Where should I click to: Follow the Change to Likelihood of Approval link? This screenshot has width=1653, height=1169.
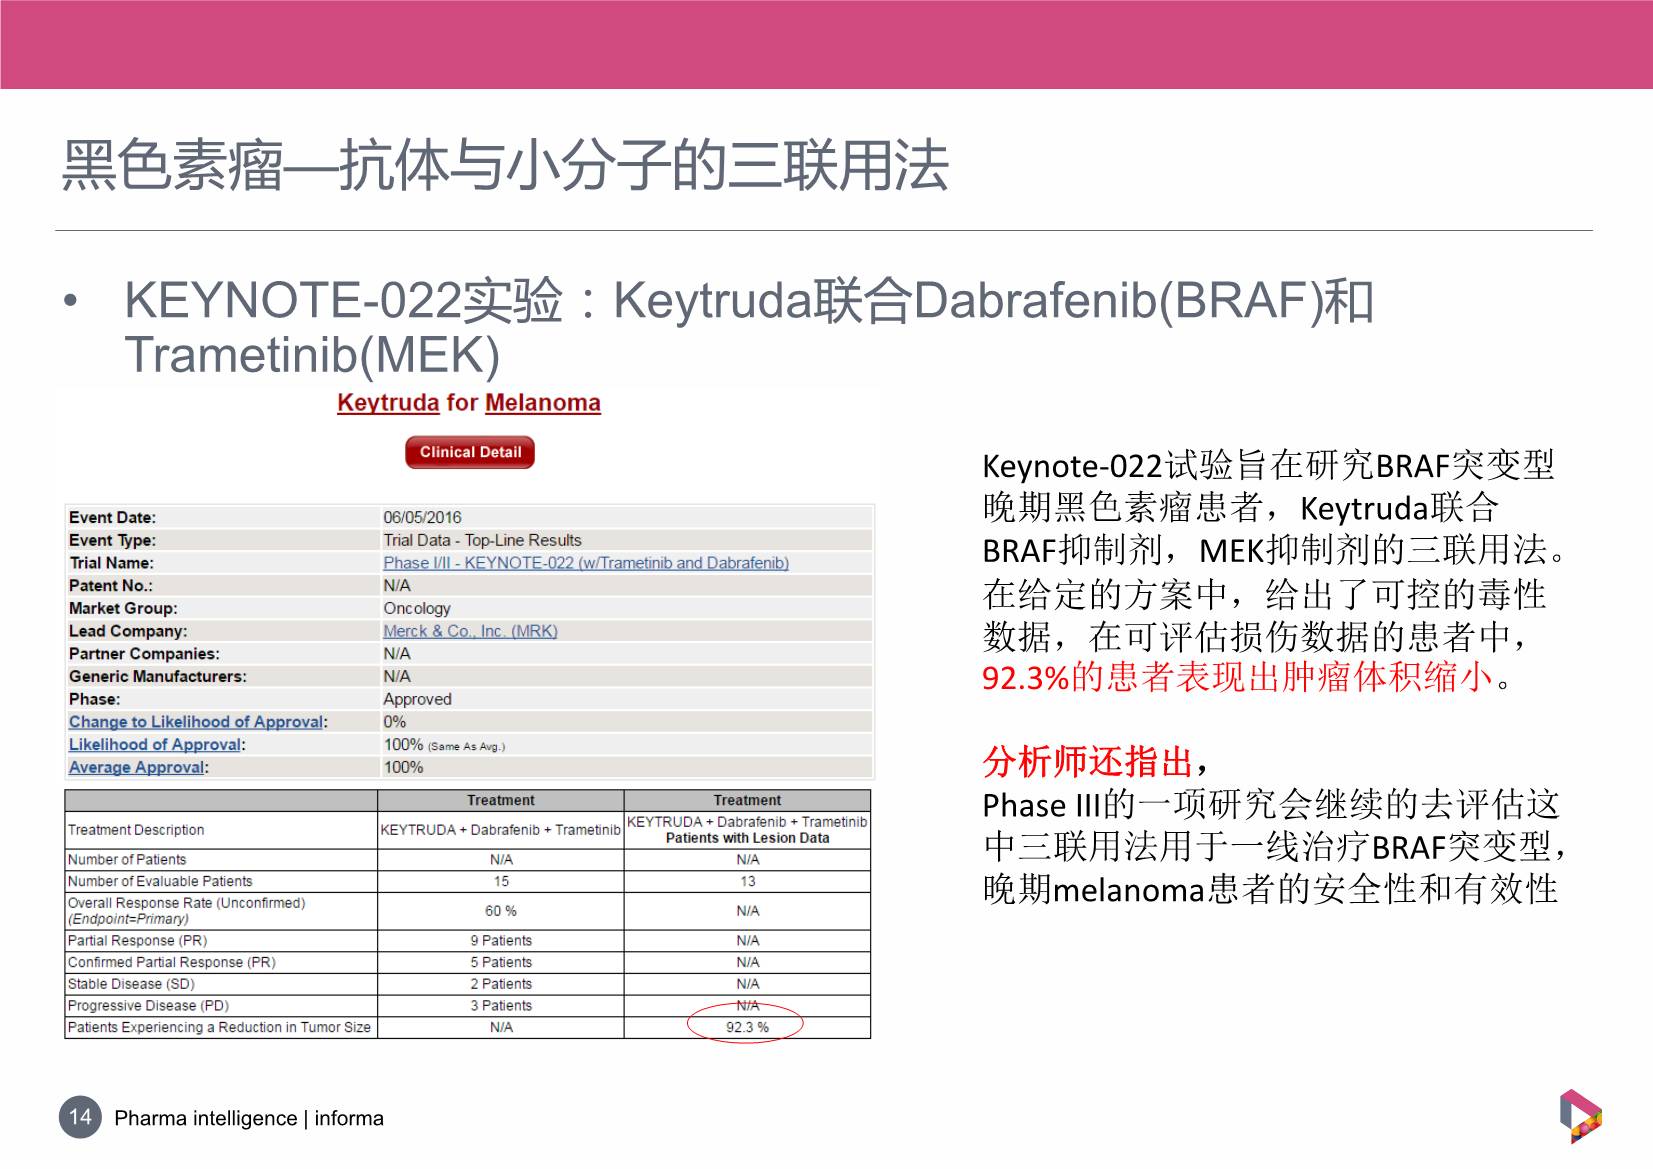click(x=196, y=722)
